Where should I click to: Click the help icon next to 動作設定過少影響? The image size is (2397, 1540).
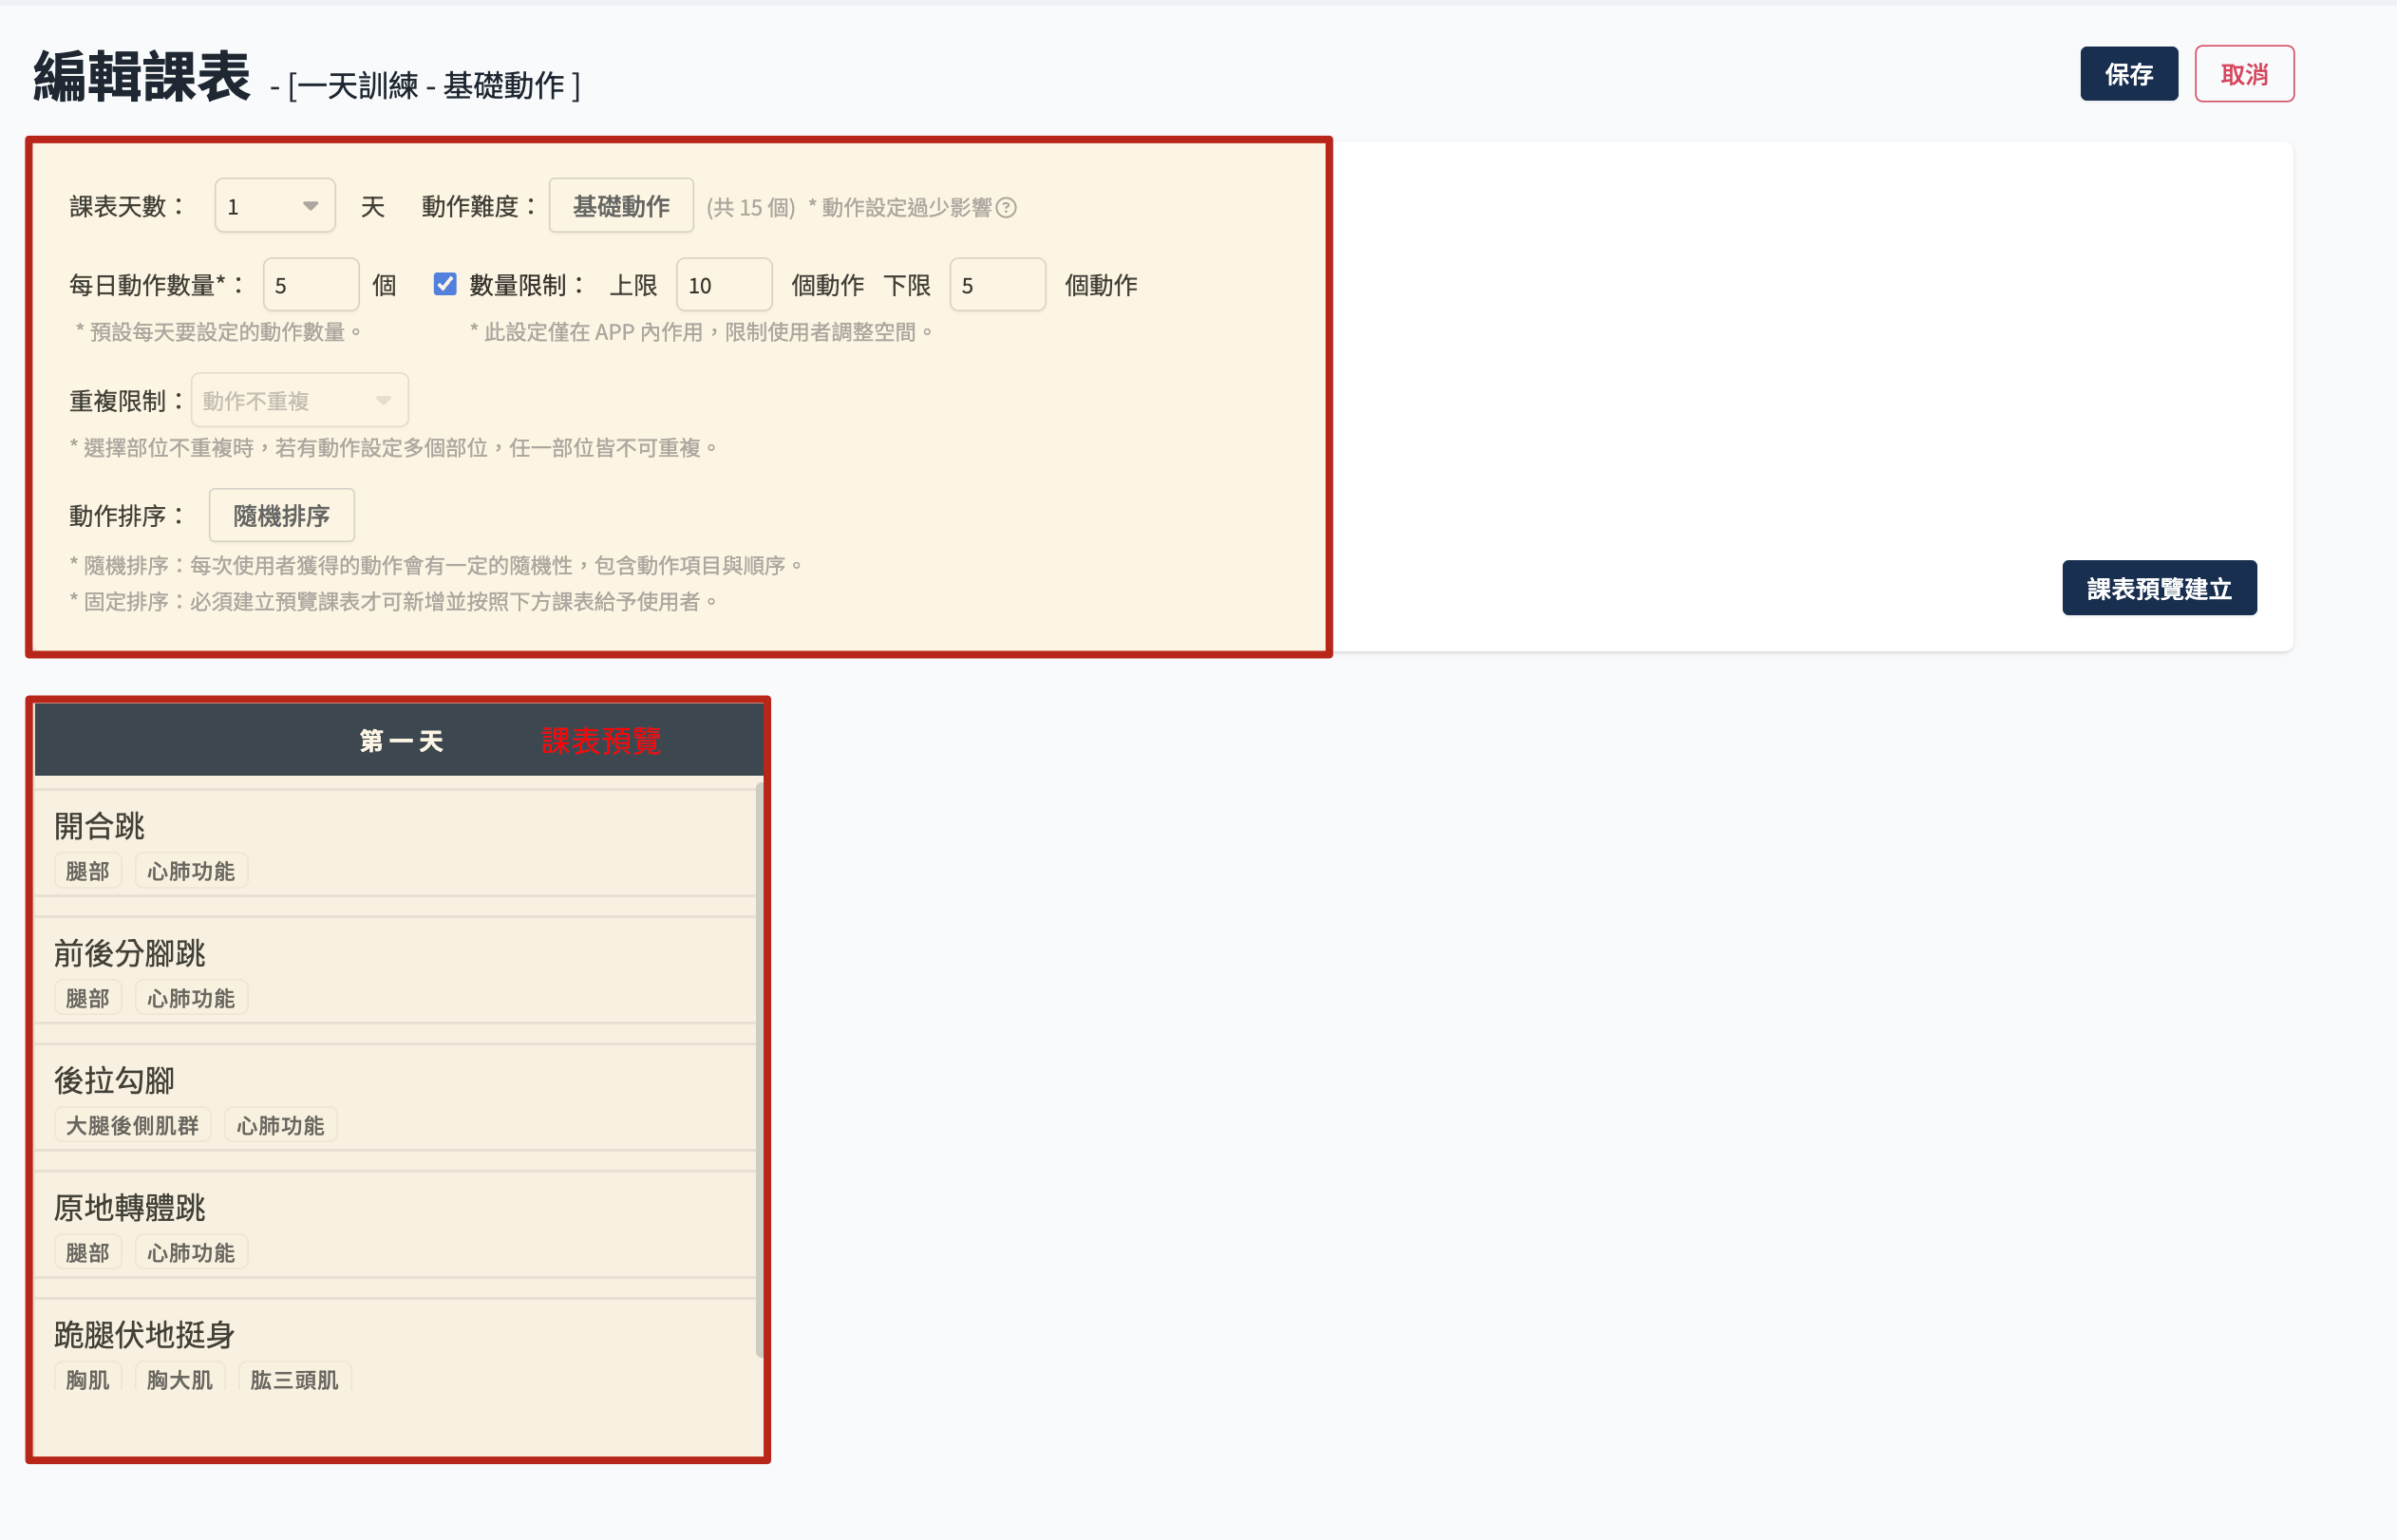point(1009,208)
